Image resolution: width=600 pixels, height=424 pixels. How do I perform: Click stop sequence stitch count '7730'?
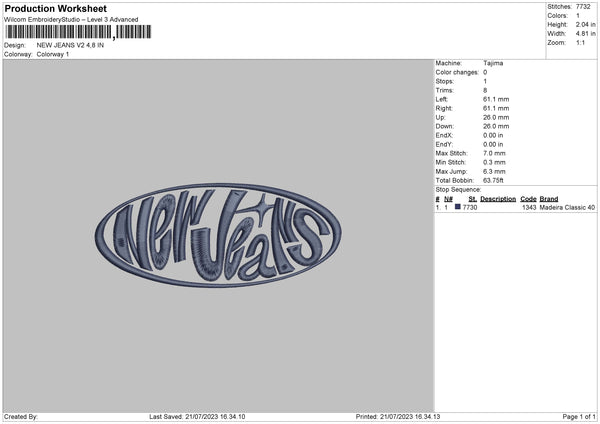click(x=470, y=207)
